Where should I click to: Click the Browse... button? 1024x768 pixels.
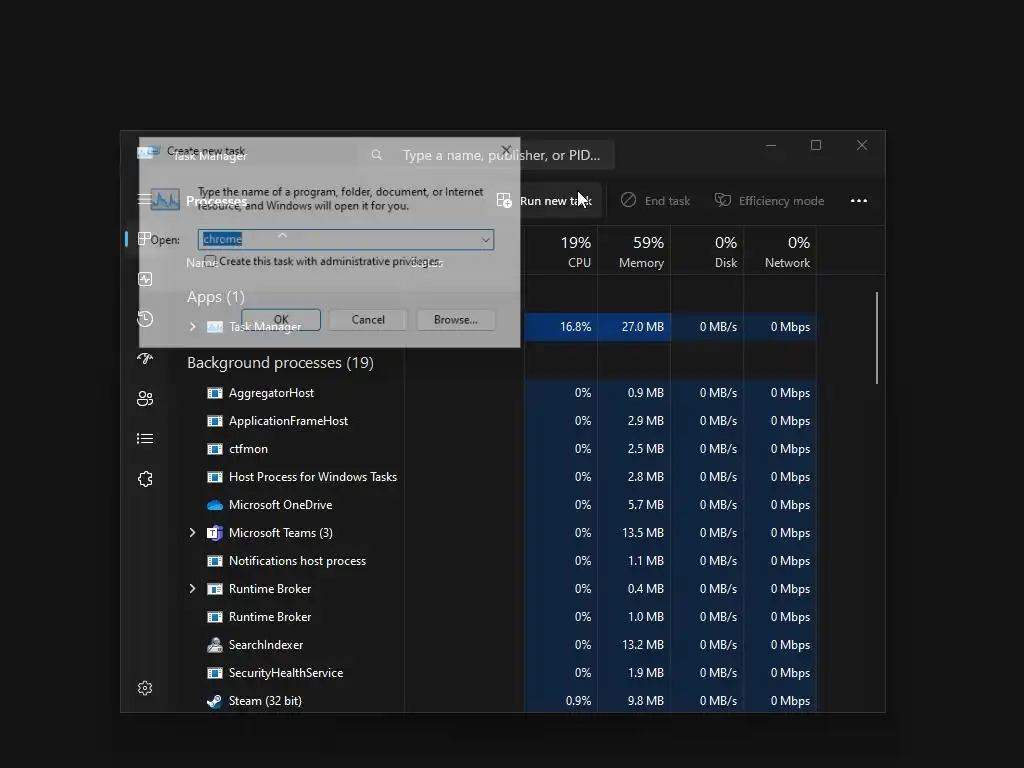point(456,320)
